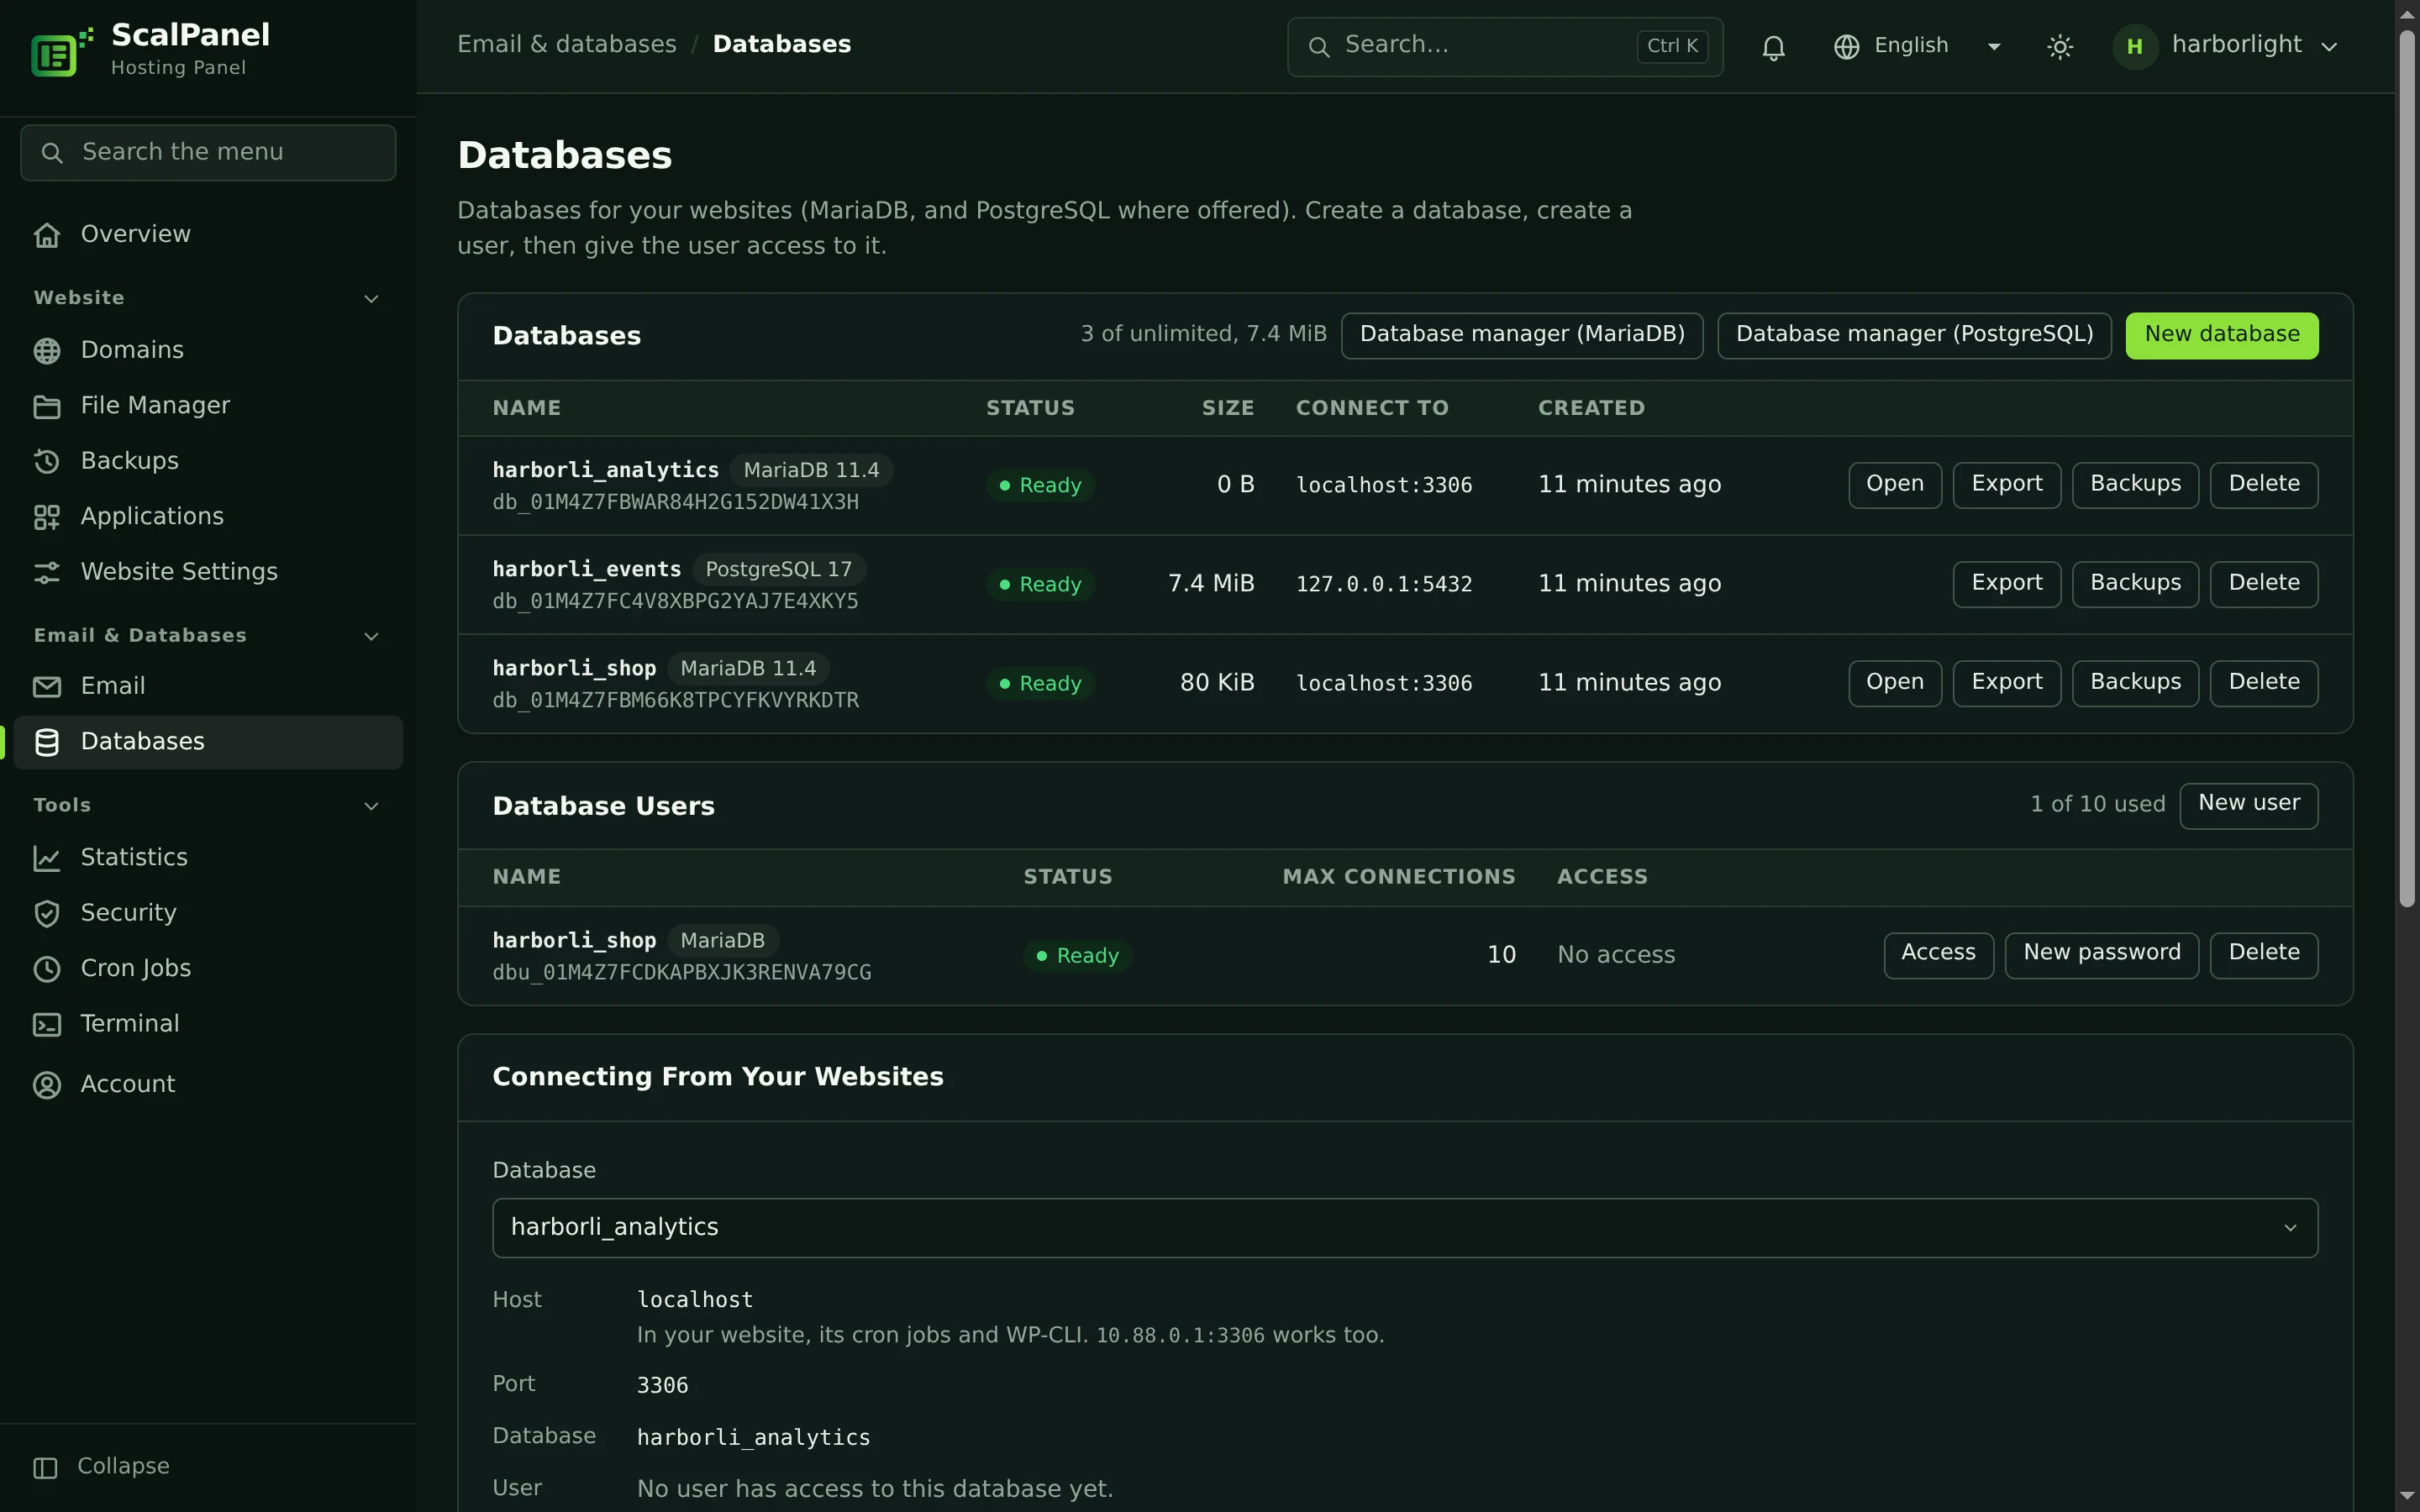Click the Website Settings sliders icon
The width and height of the screenshot is (2420, 1512).
[x=47, y=572]
